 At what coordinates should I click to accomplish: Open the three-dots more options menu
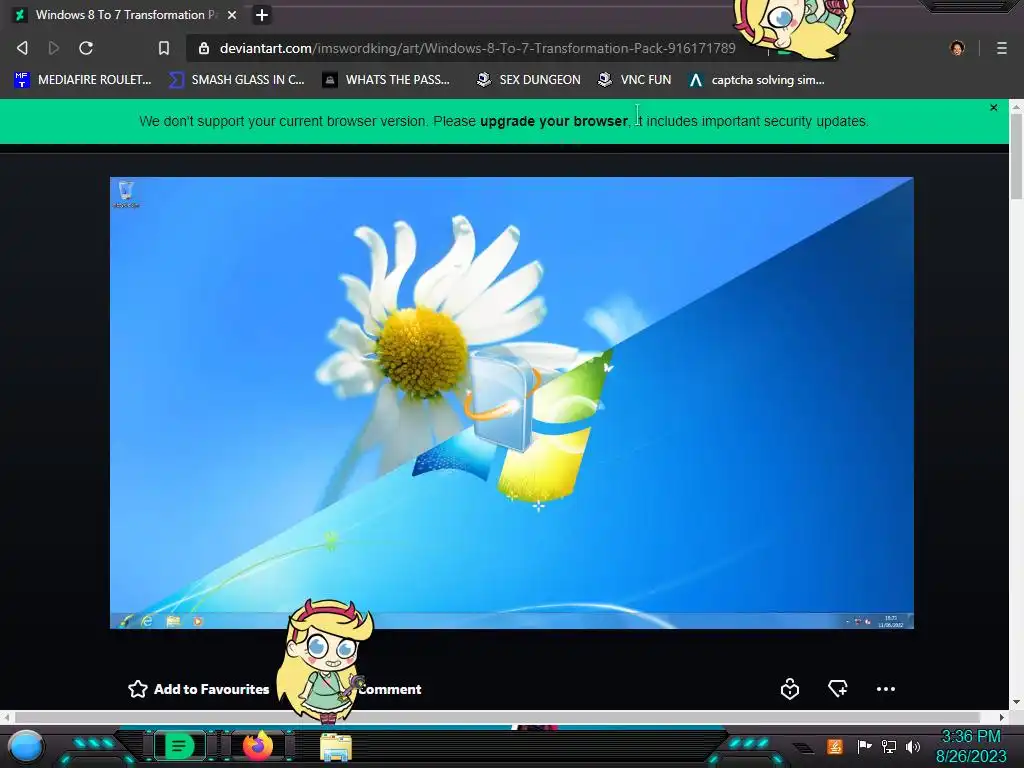coord(886,689)
